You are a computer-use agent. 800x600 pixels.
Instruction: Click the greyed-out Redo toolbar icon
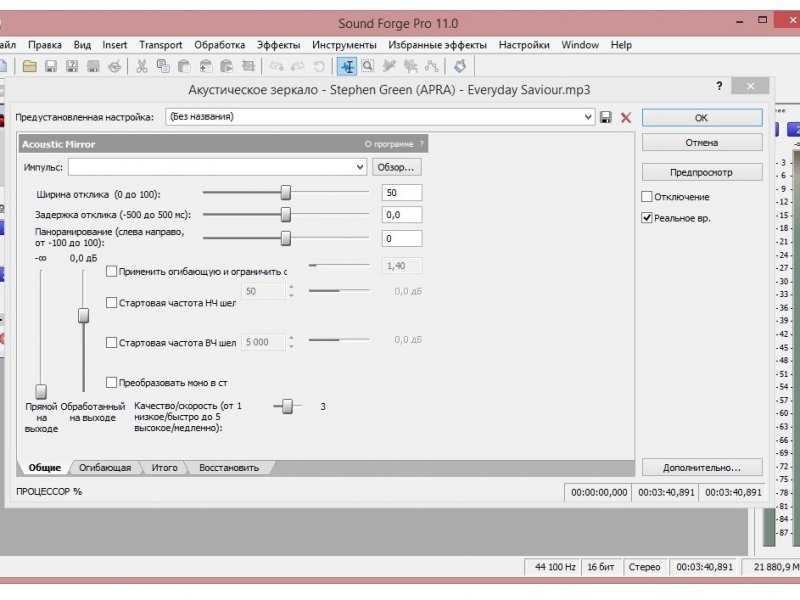click(x=298, y=66)
